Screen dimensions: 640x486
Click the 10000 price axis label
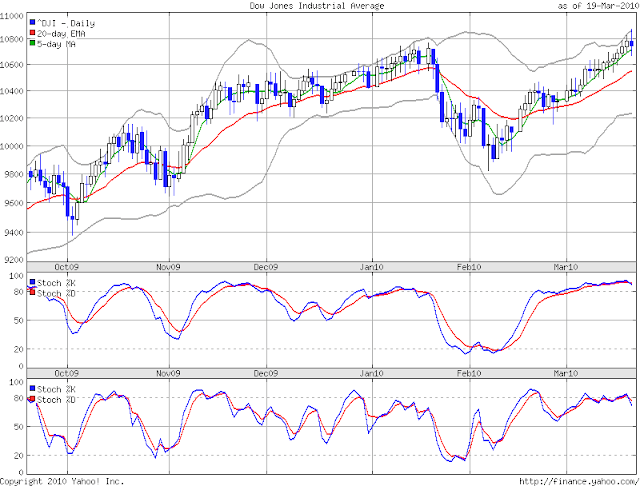pos(12,146)
